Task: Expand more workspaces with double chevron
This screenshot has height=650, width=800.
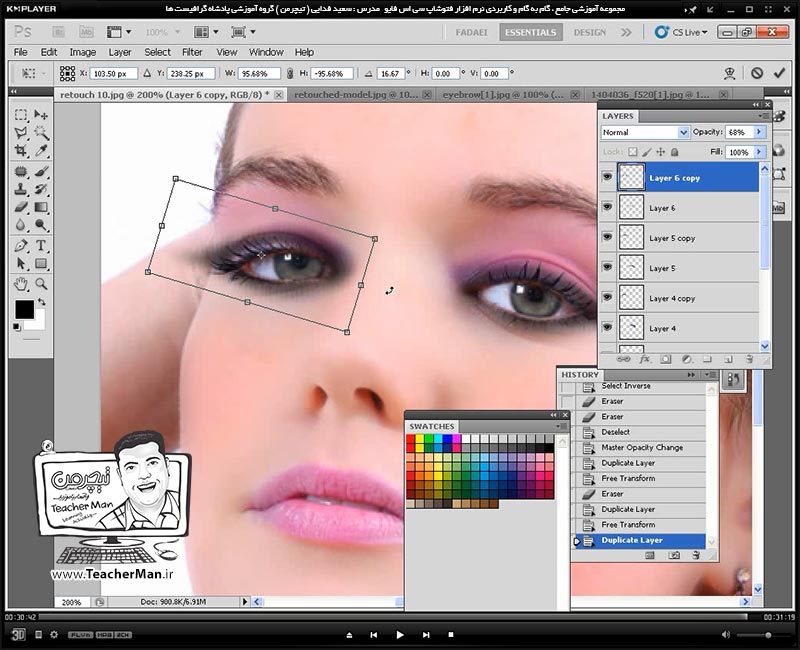Action: pos(626,32)
